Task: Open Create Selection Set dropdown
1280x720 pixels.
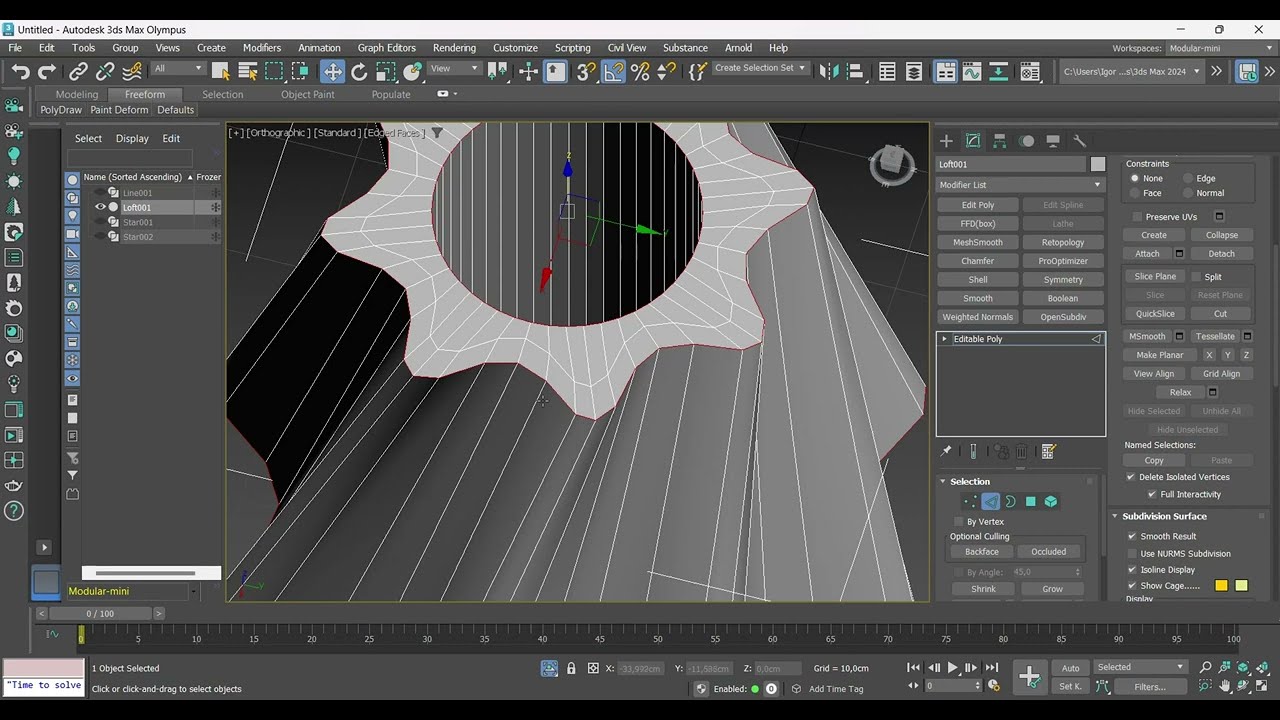Action: pos(760,68)
